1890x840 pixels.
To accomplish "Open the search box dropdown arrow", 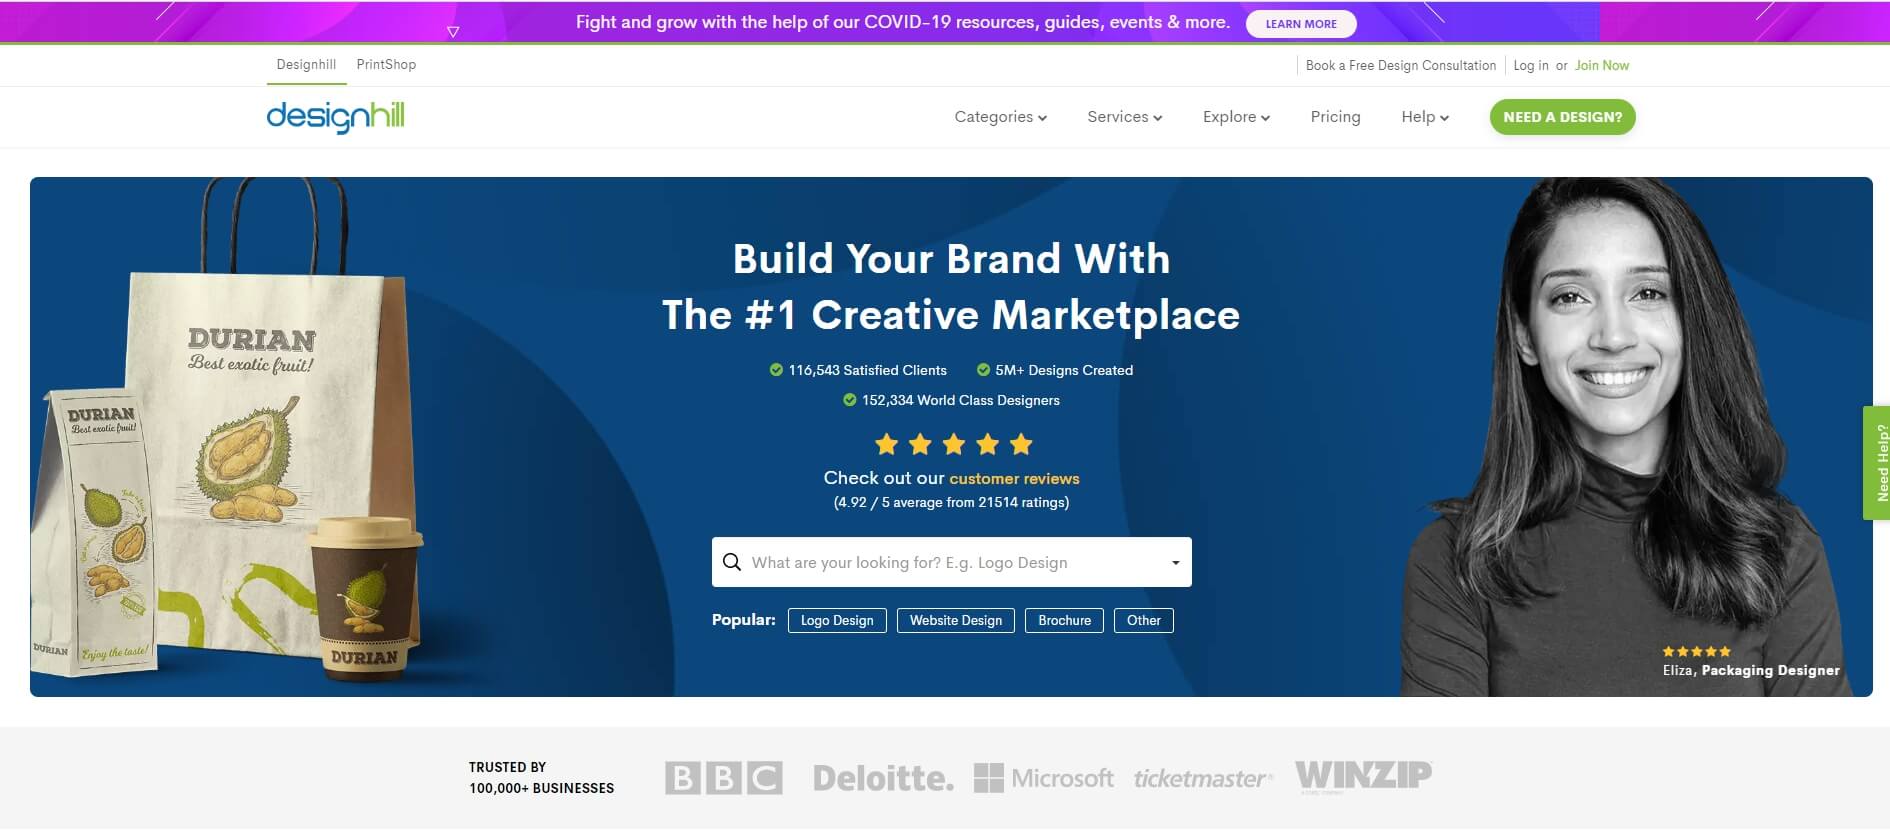I will (1175, 563).
